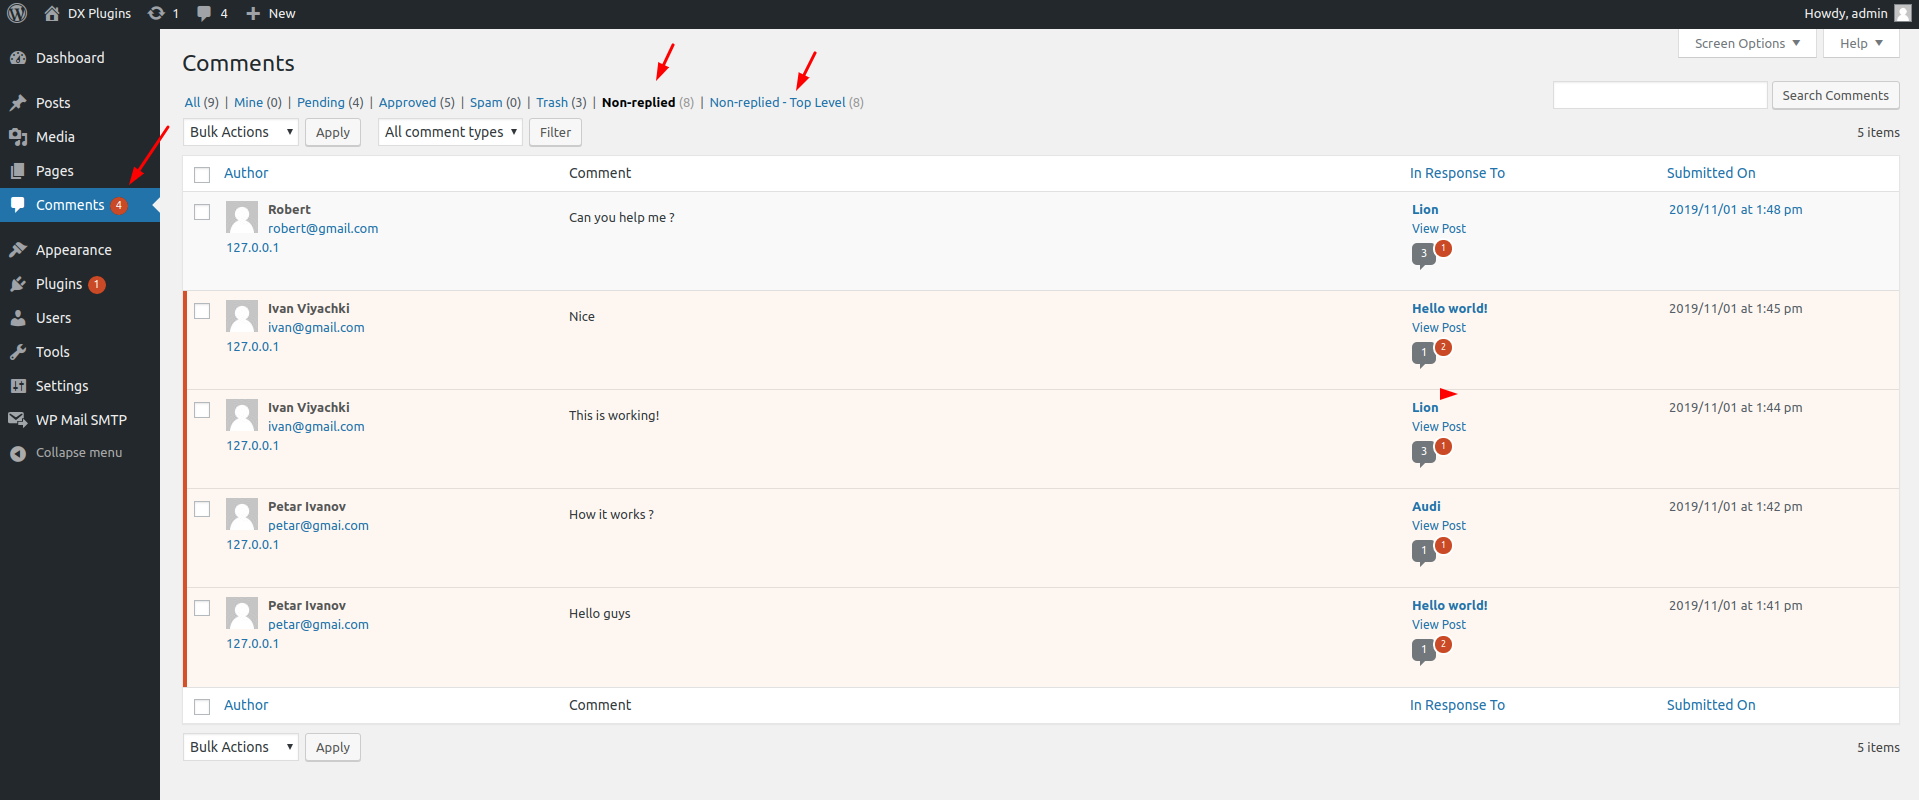Image resolution: width=1919 pixels, height=800 pixels.
Task: Expand the Help panel
Action: (x=1861, y=43)
